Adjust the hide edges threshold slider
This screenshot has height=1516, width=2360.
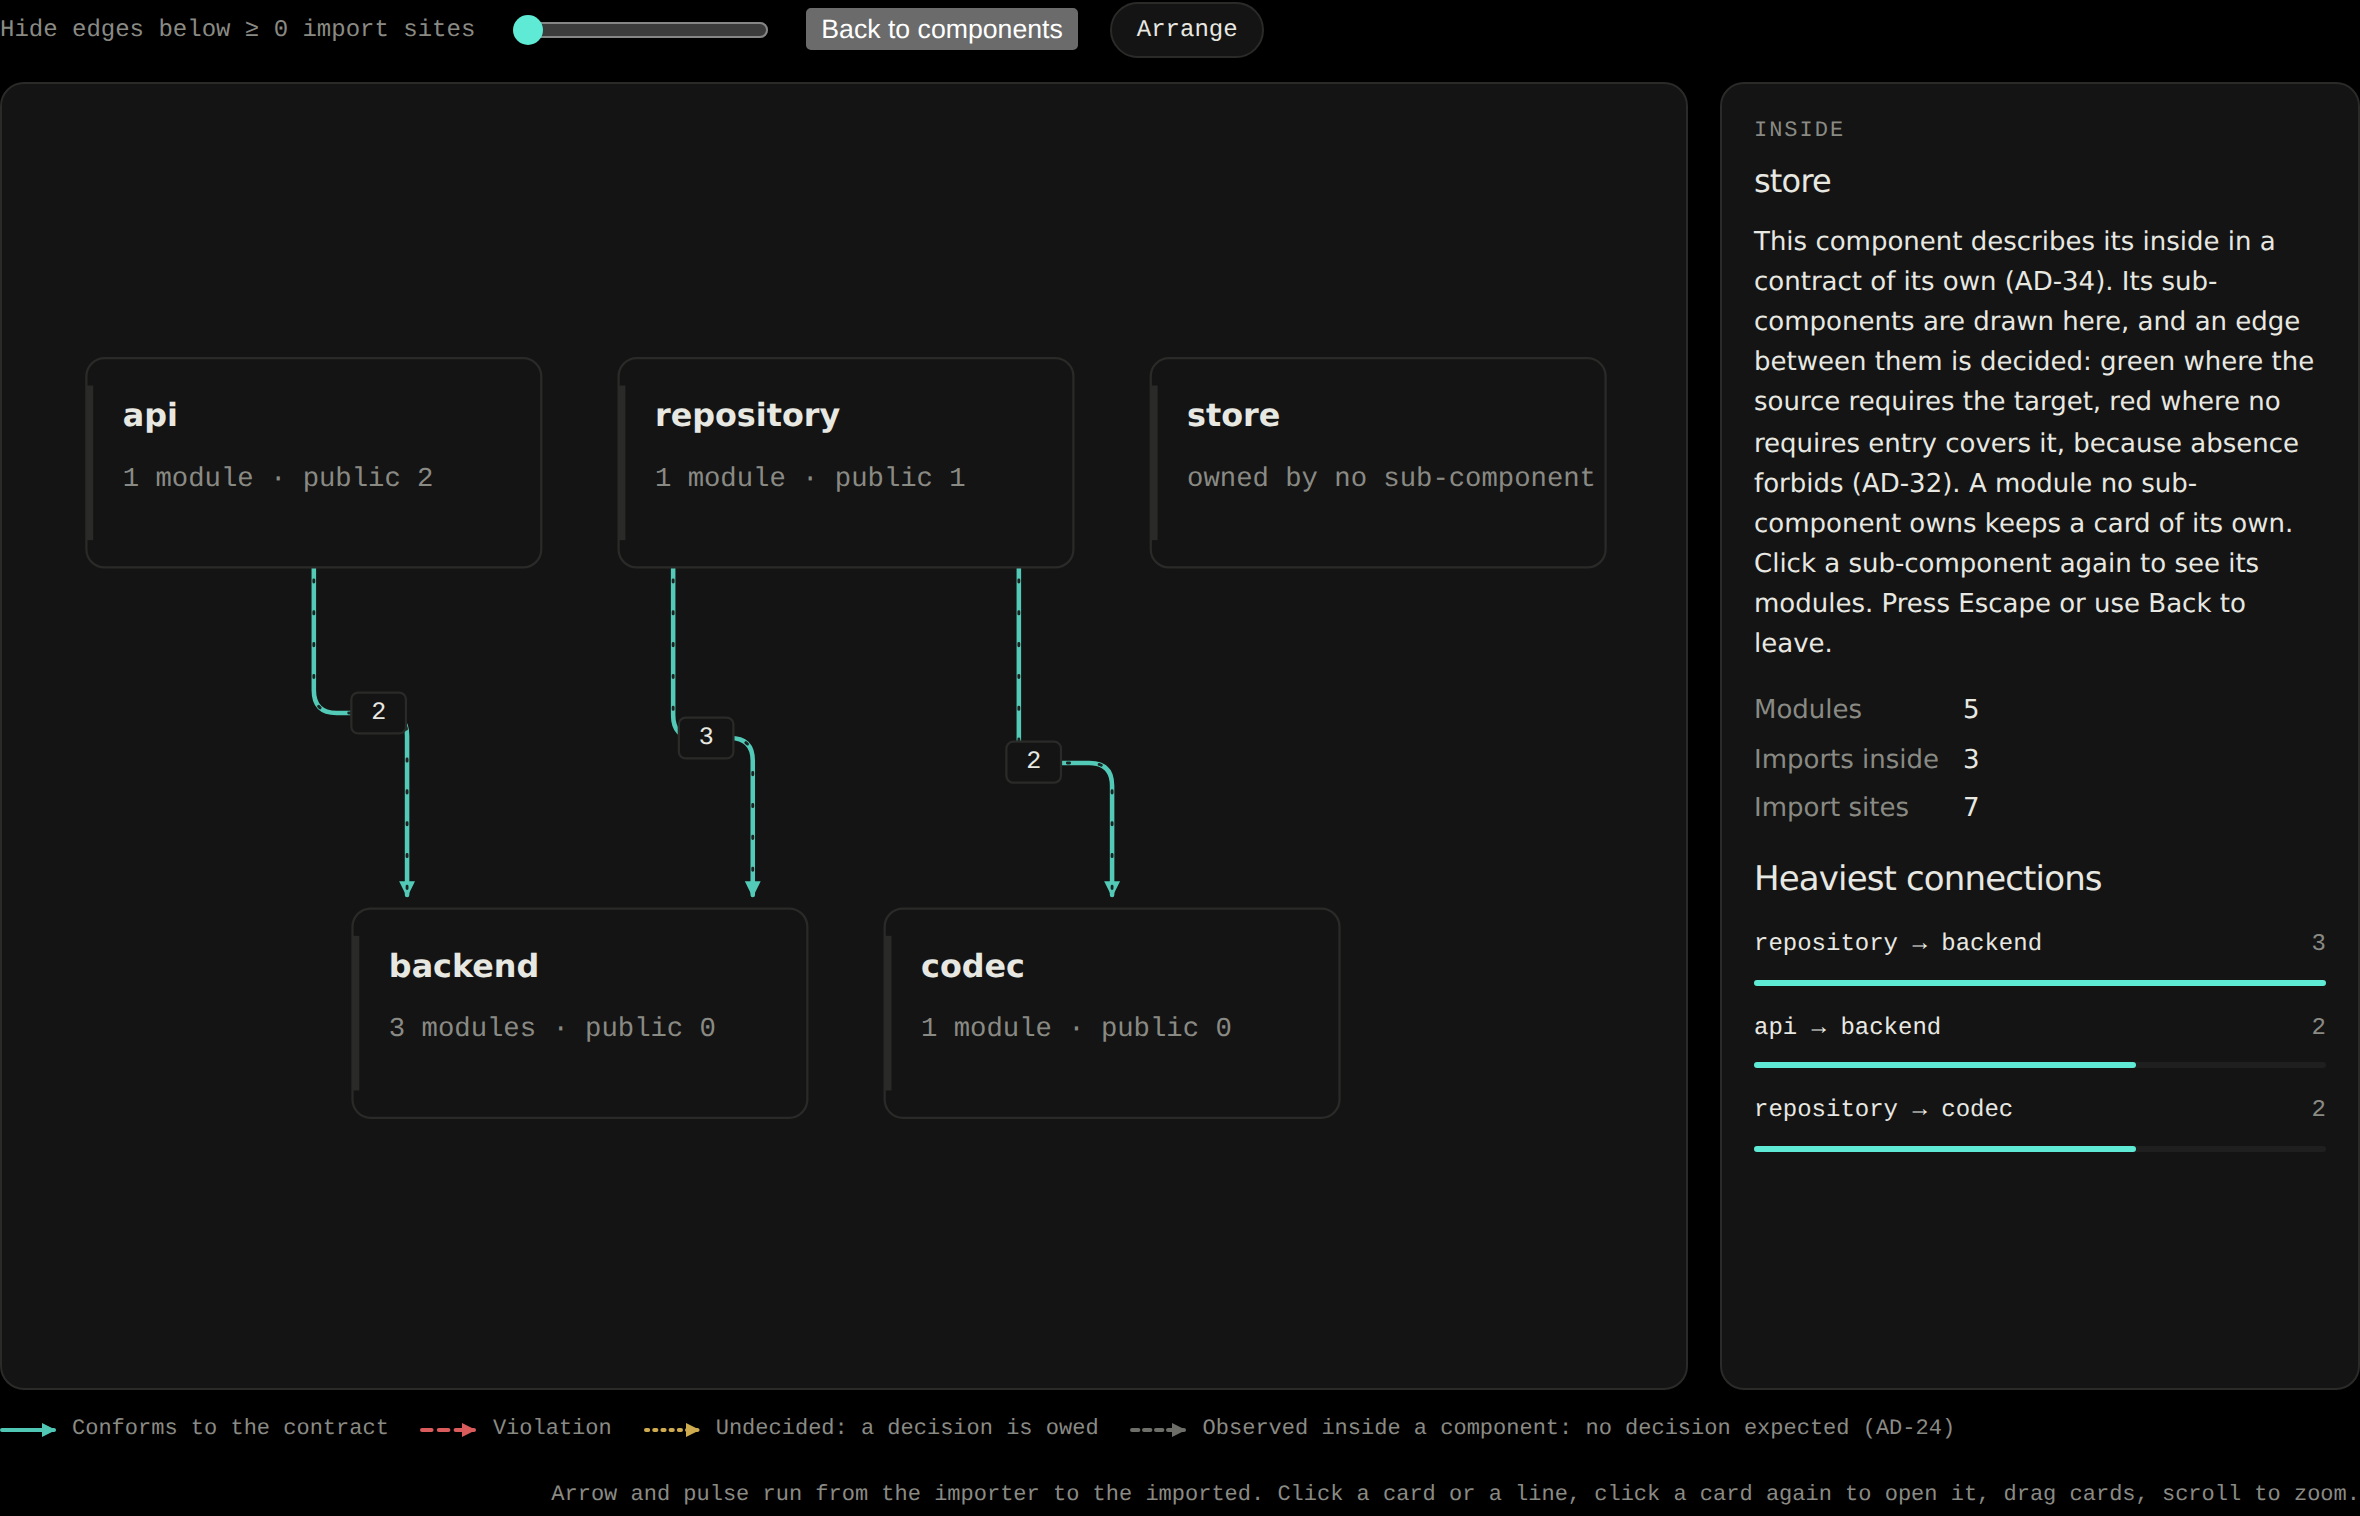pyautogui.click(x=640, y=30)
